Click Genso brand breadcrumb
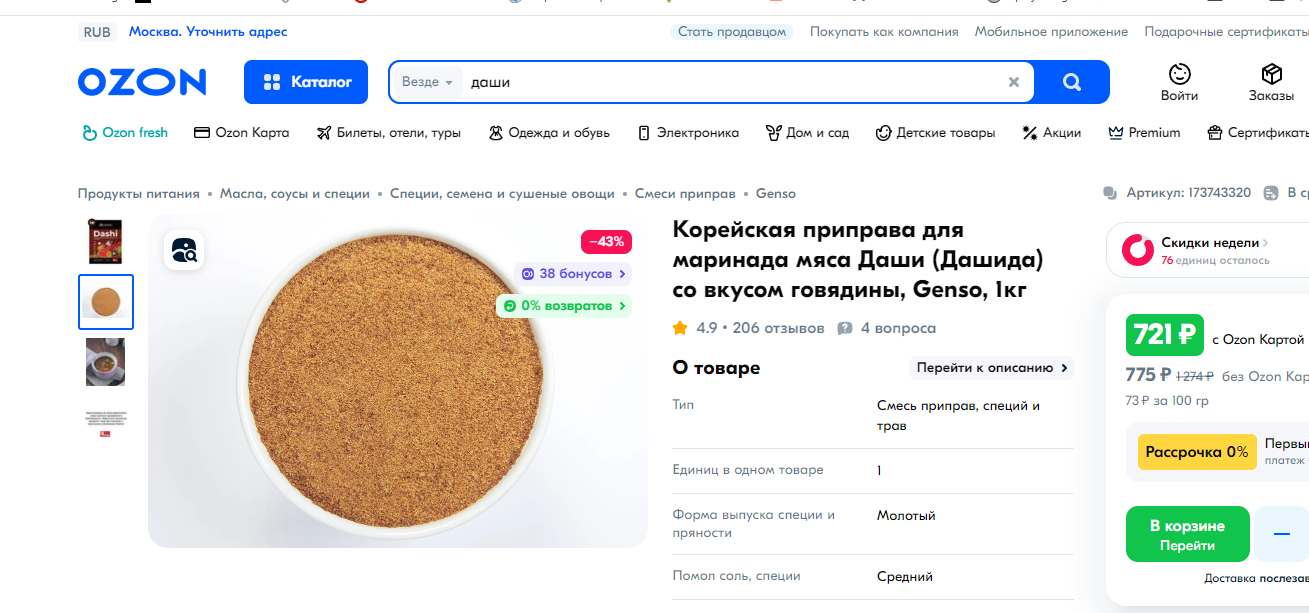The height and width of the screenshot is (613, 1309). [x=776, y=193]
